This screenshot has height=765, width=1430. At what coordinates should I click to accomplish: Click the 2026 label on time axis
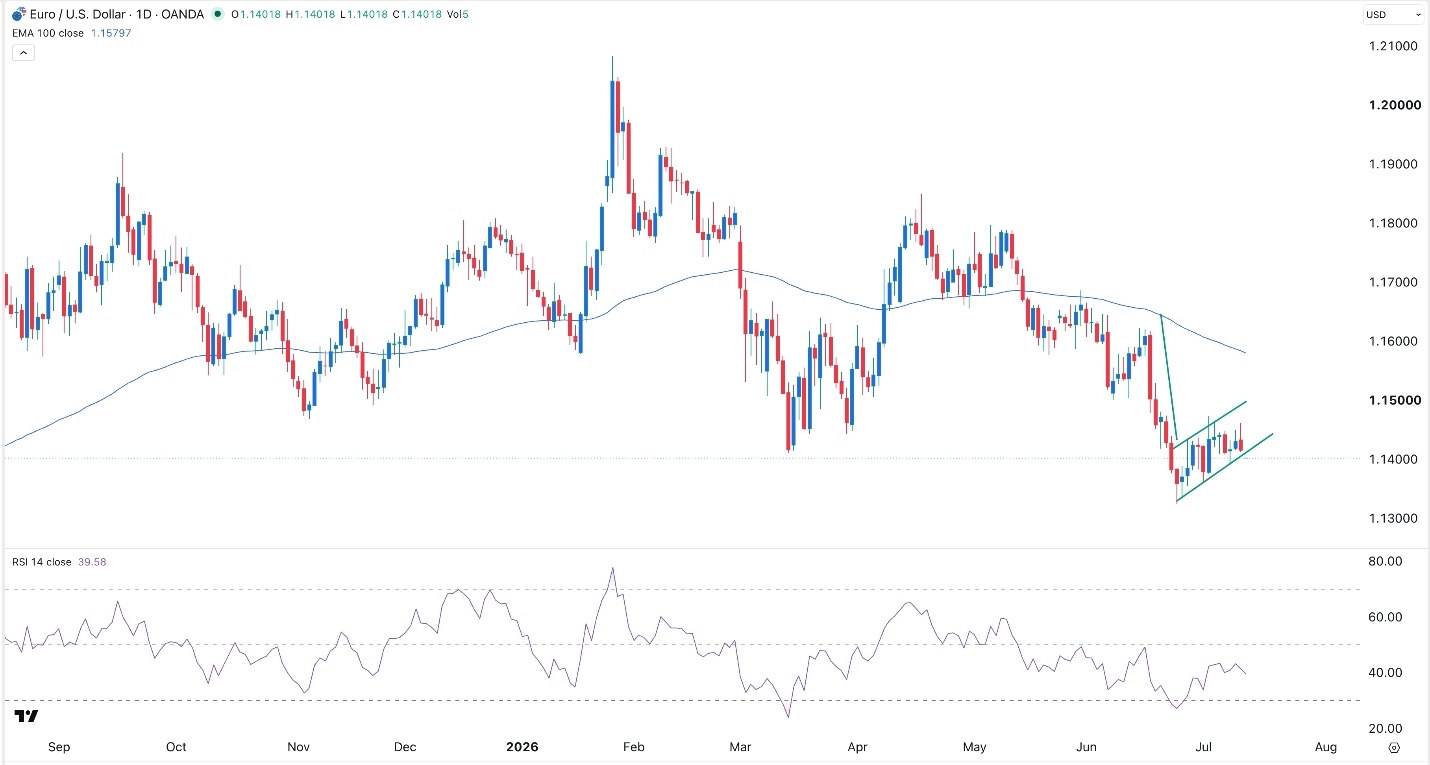522,747
